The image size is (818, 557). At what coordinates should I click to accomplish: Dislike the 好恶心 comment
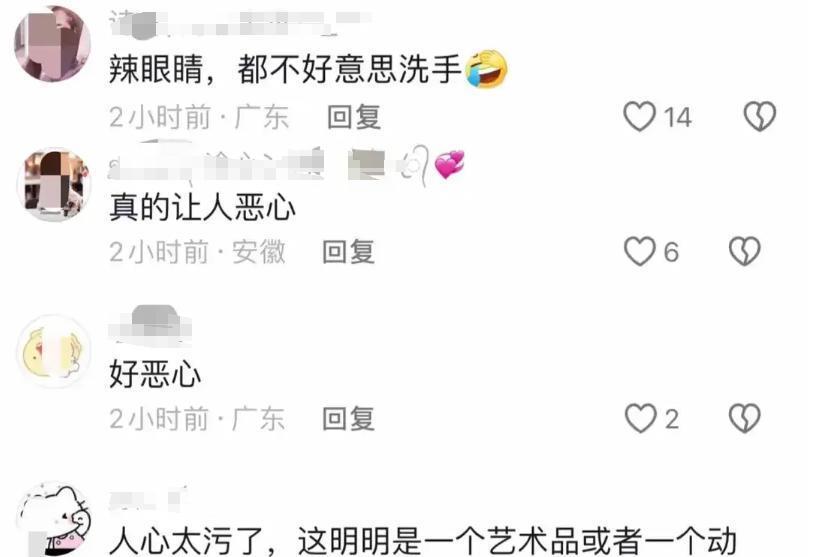click(x=744, y=418)
